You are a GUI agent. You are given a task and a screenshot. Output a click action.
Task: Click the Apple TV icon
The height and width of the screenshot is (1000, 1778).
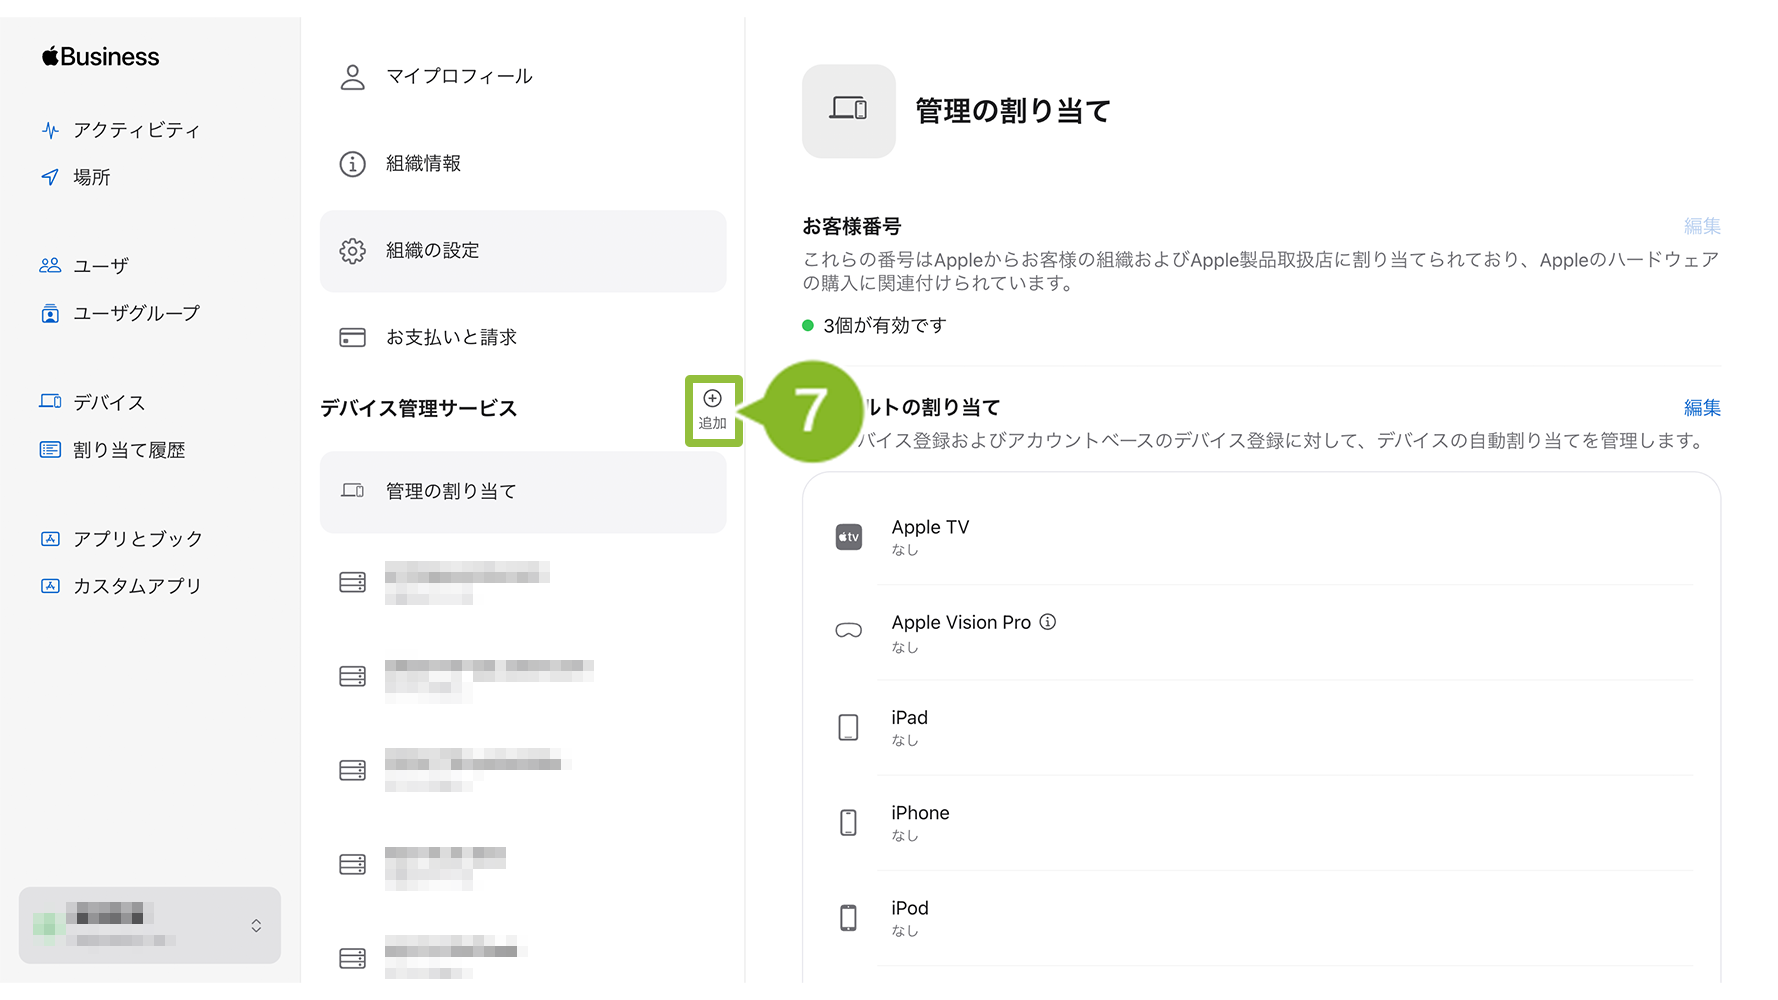coord(849,537)
